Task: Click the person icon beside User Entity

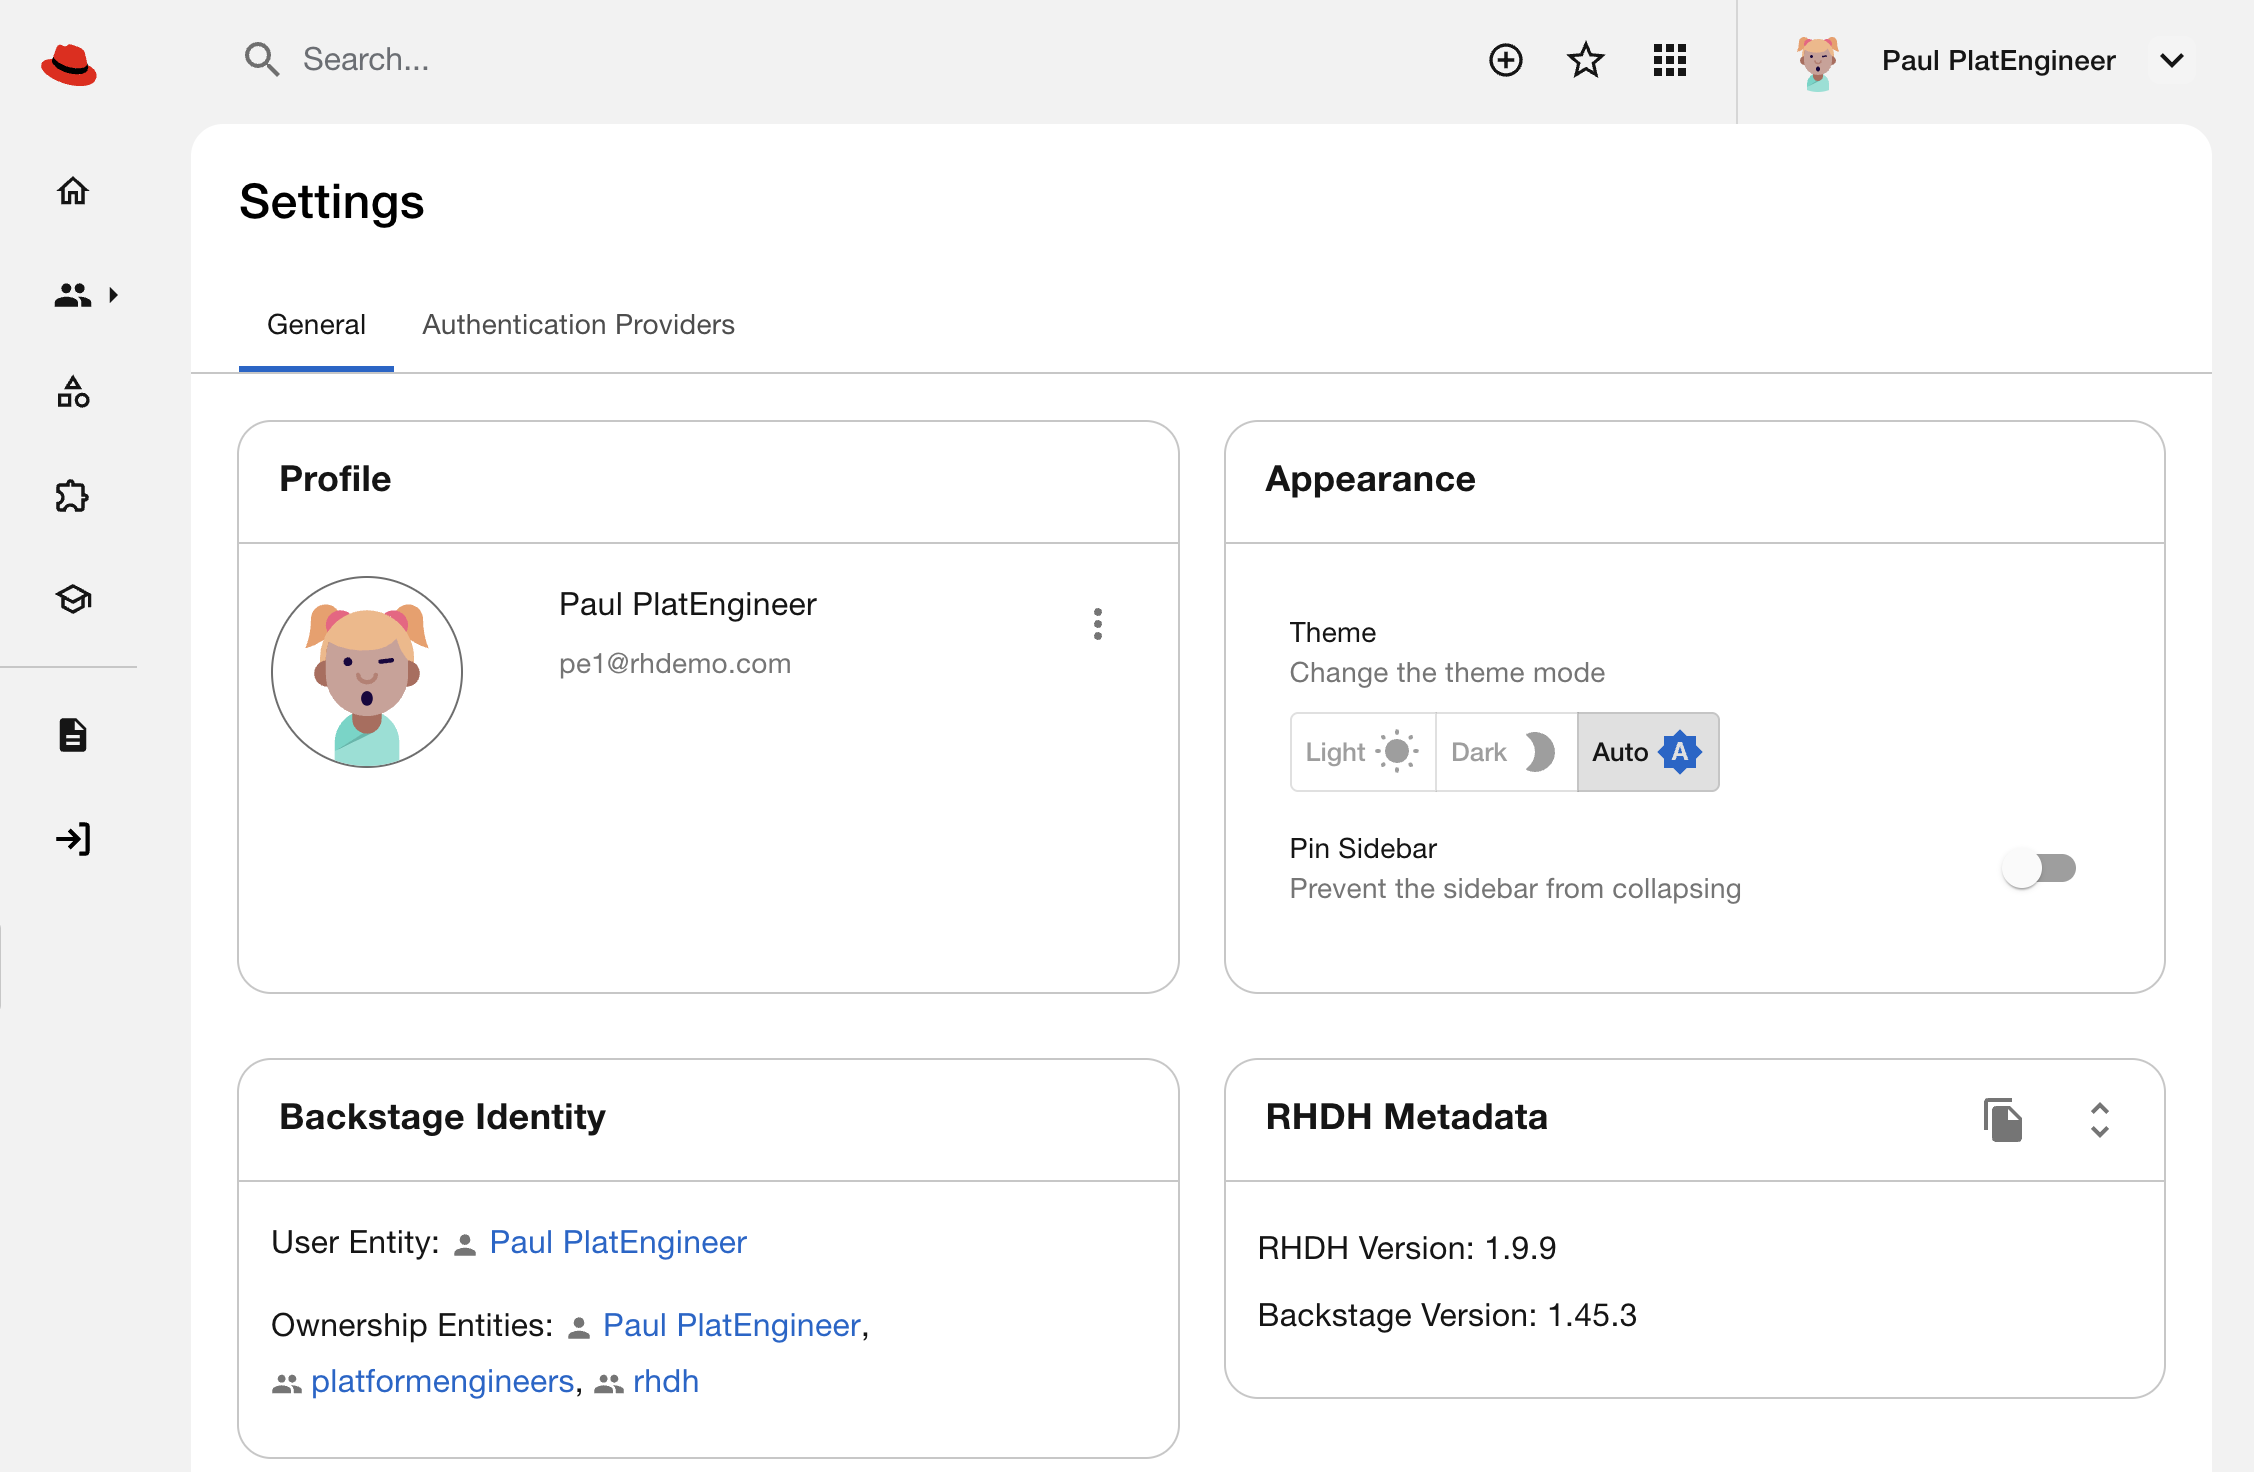Action: pos(465,1245)
